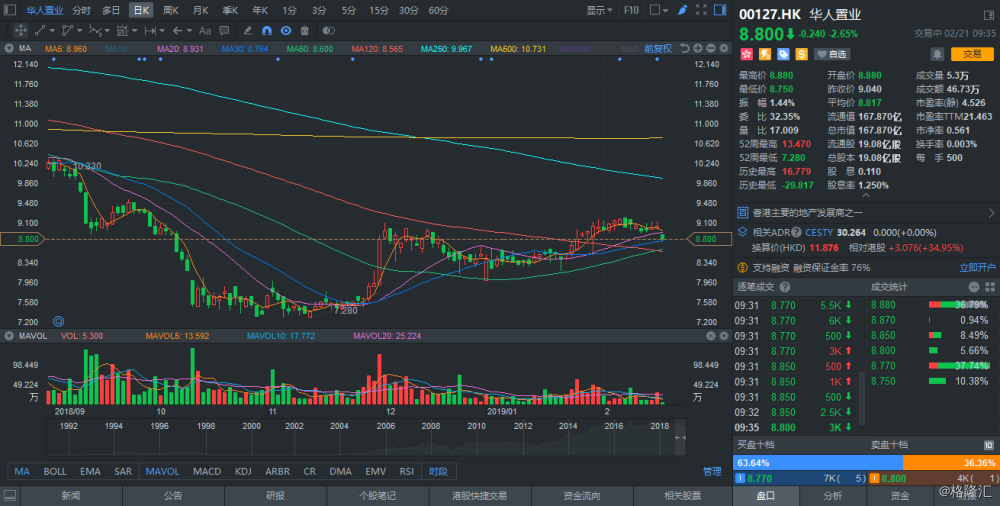The height and width of the screenshot is (506, 1000).
Task: Activate the blue paintbrush drawing icon
Action: (682, 10)
